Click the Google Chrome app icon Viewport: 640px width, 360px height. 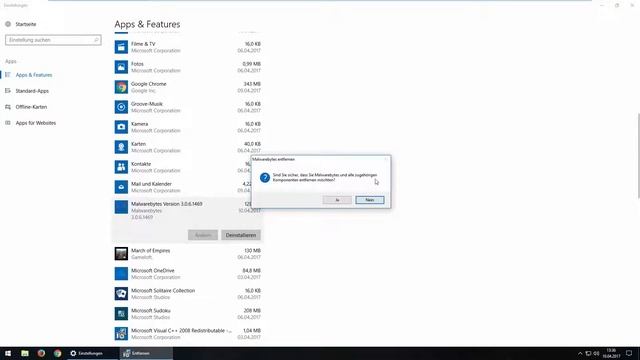pos(121,87)
